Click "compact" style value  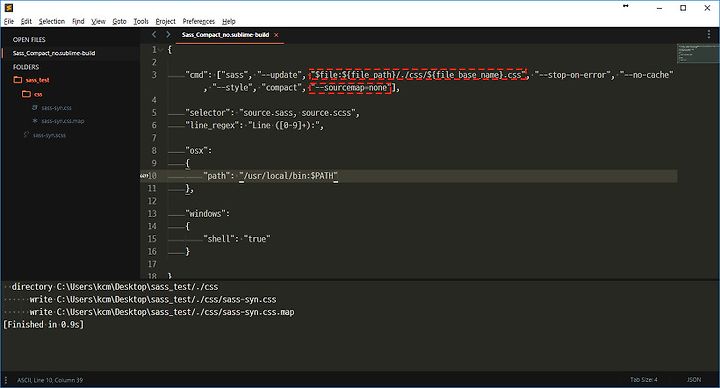point(281,88)
